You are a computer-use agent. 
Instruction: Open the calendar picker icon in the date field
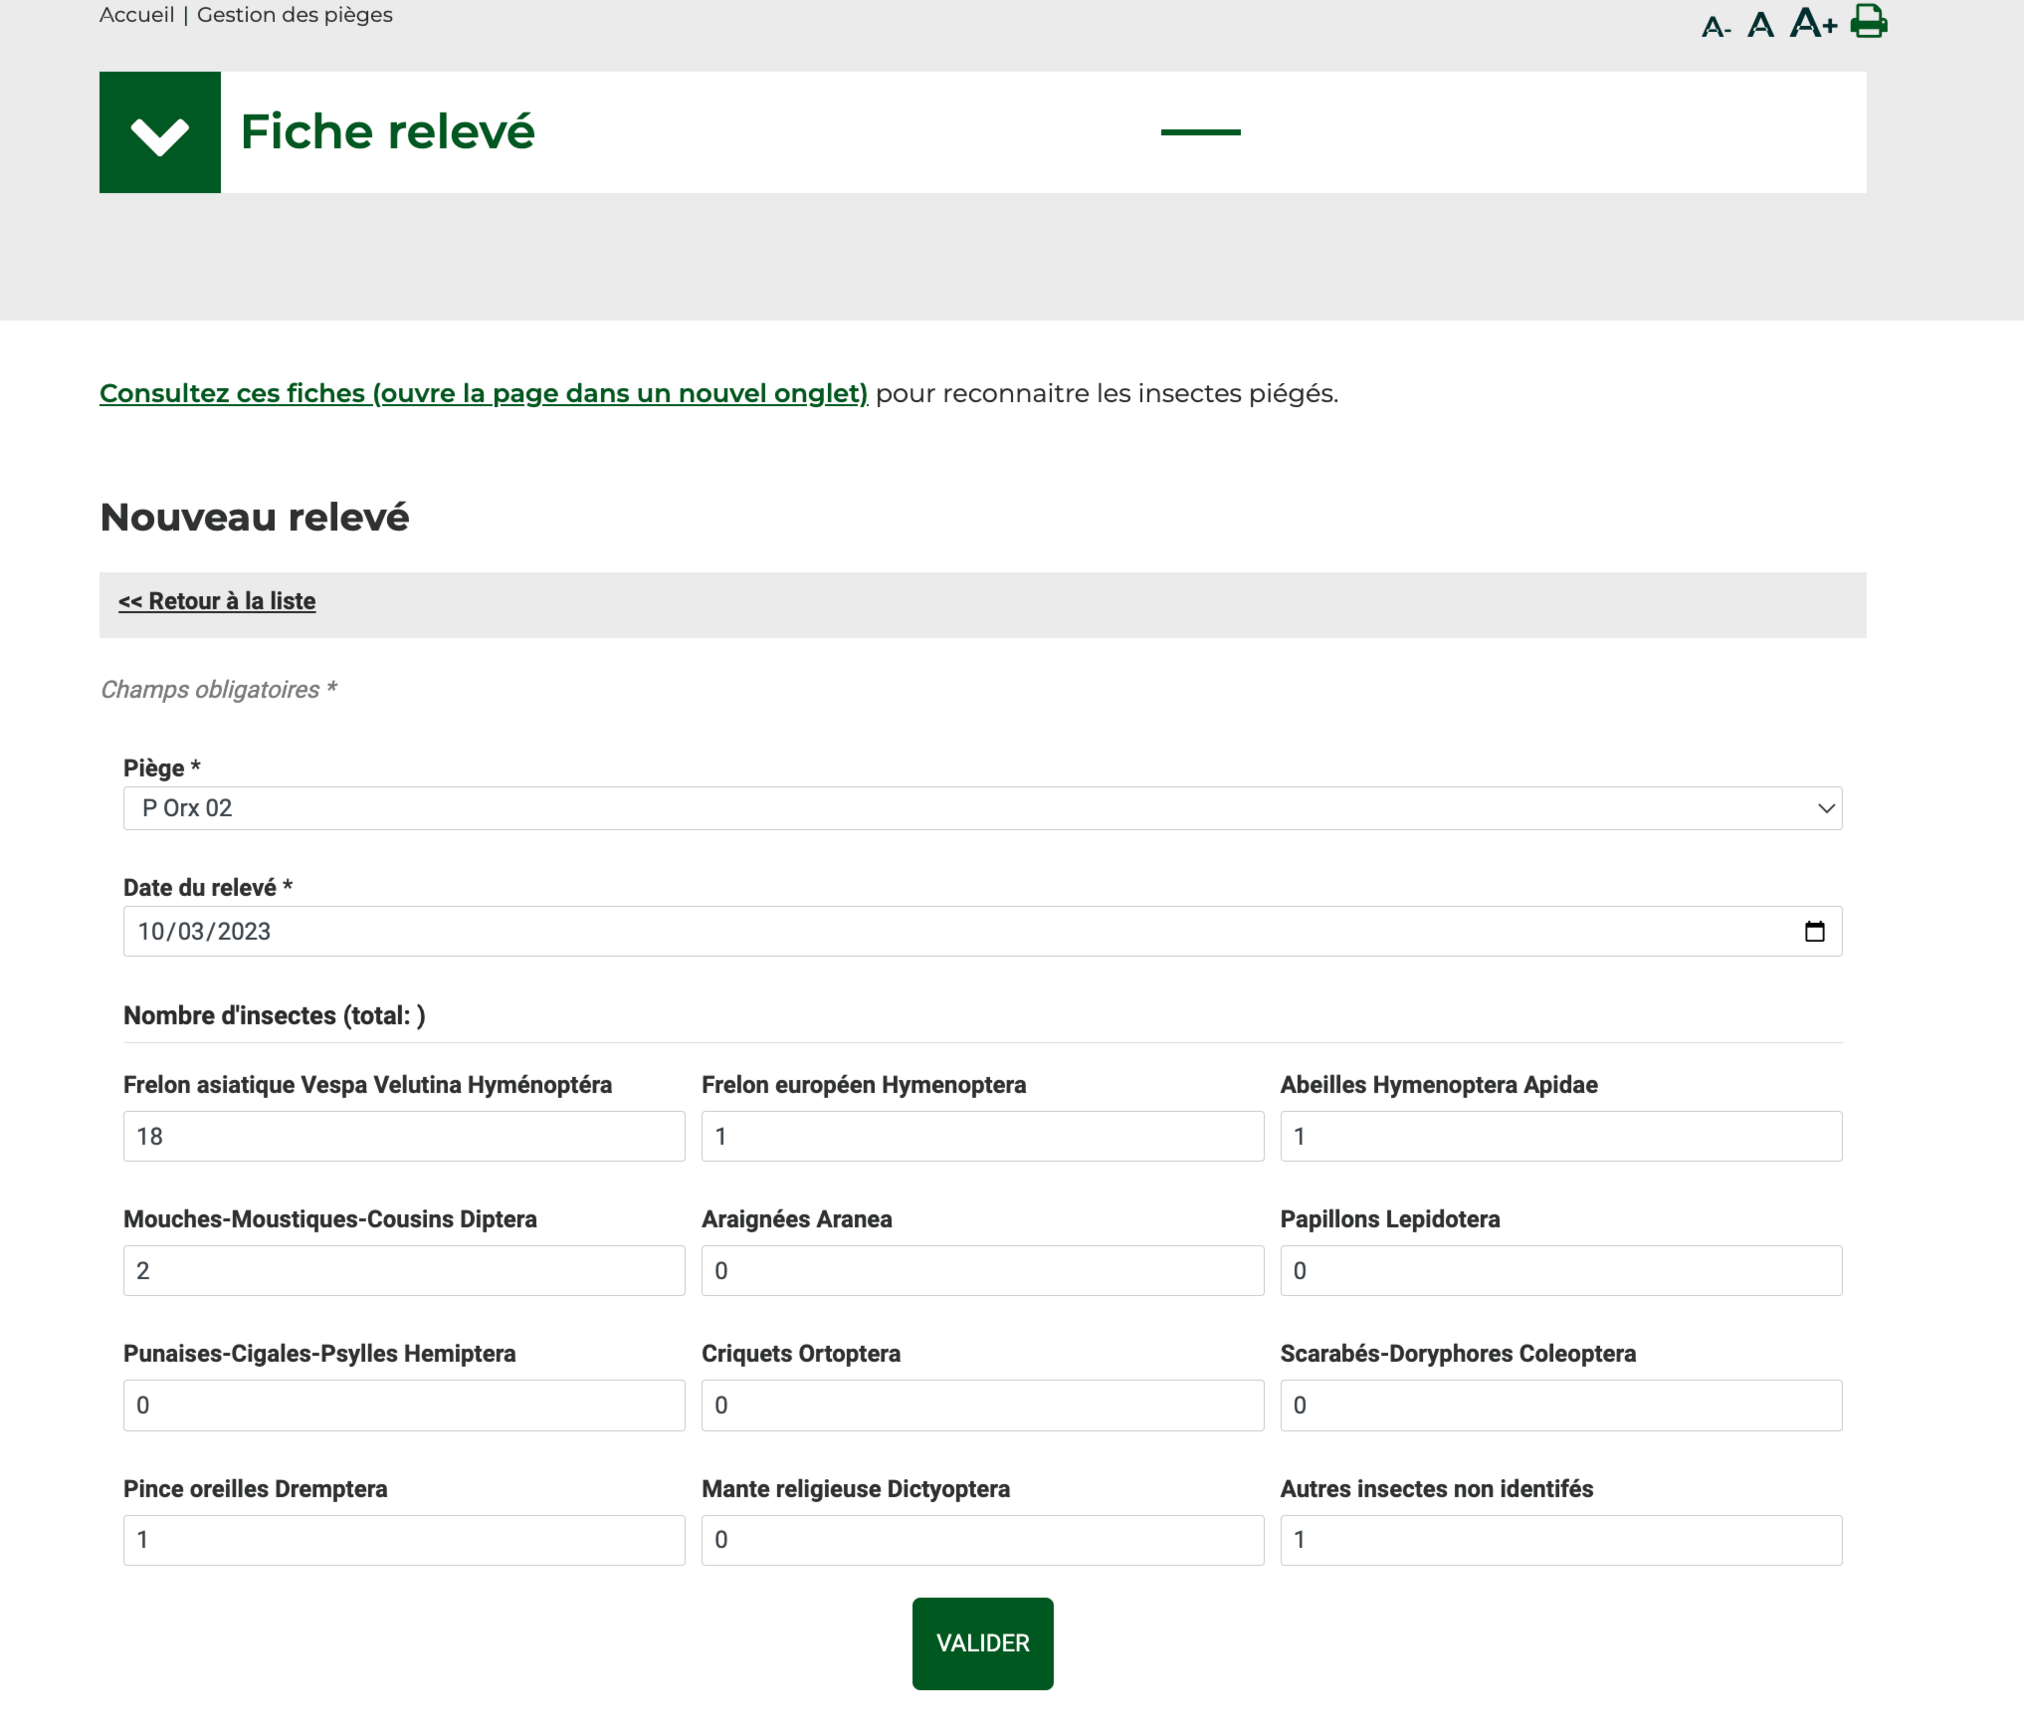coord(1814,931)
